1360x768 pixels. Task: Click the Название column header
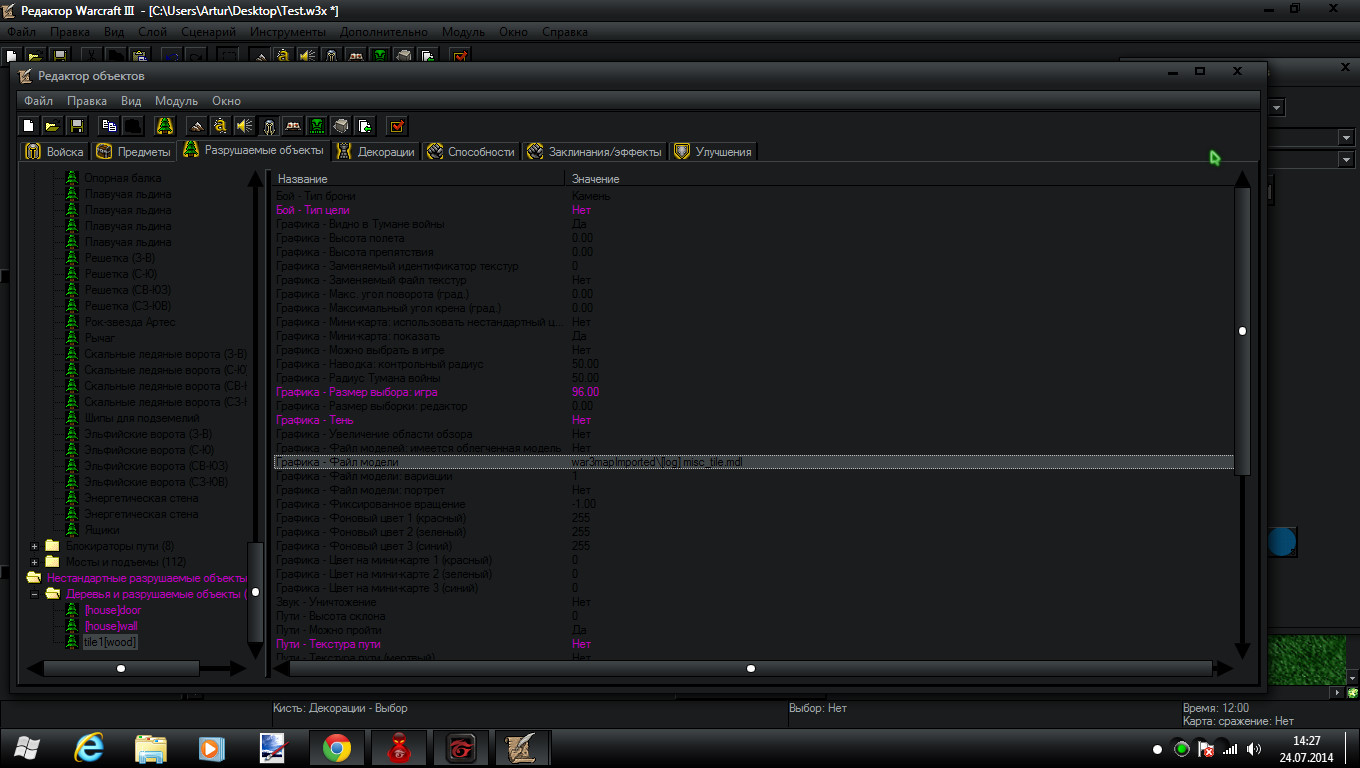418,179
